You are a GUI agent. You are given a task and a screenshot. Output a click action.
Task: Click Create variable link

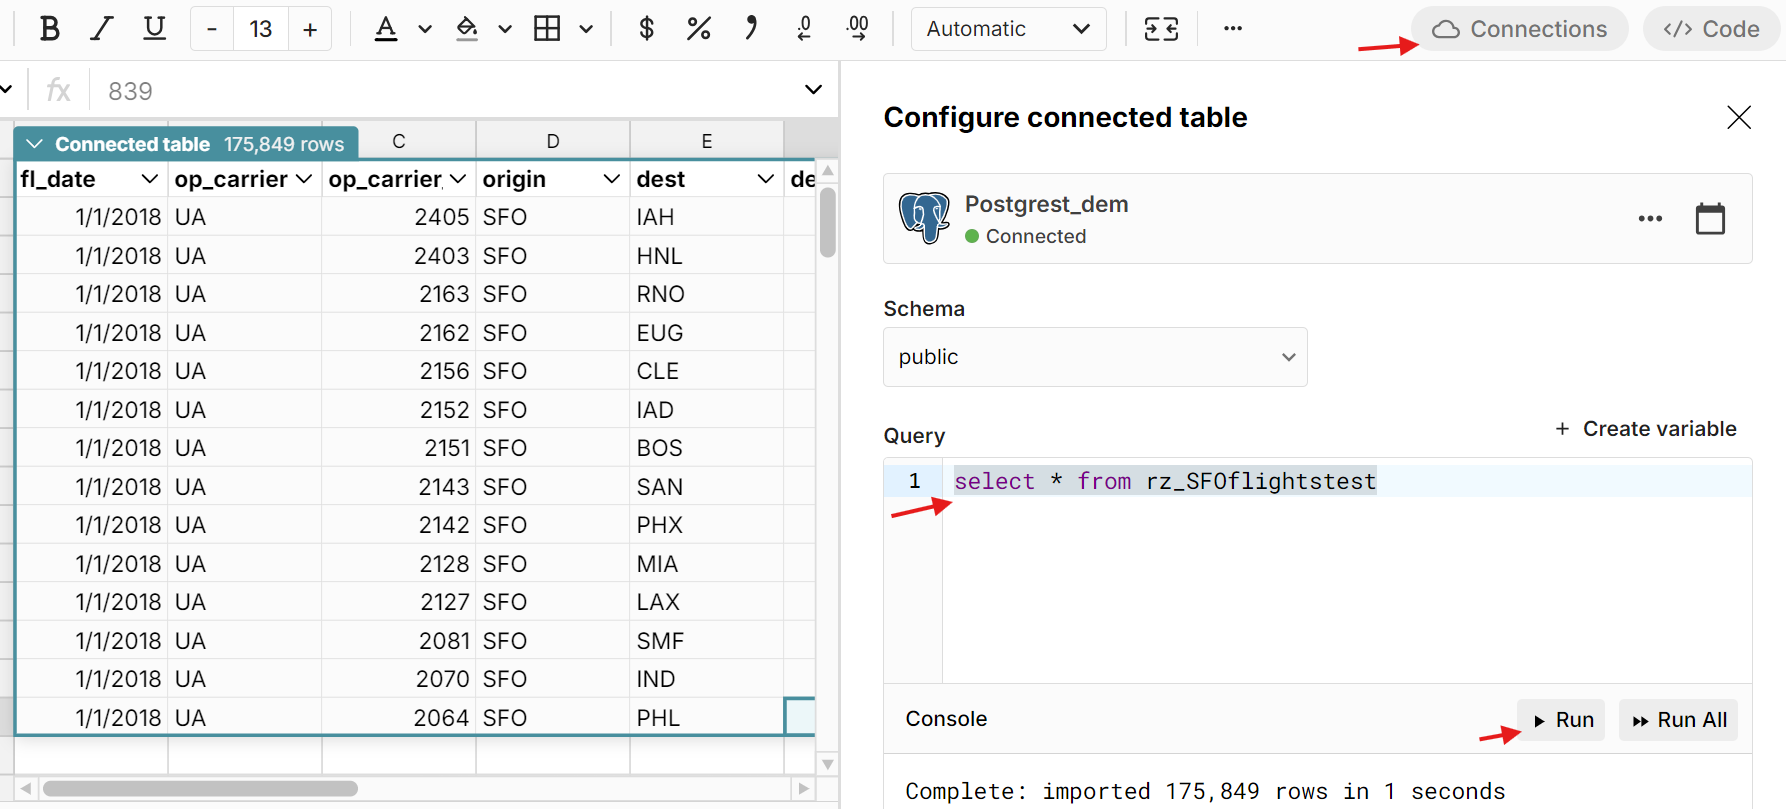tap(1645, 429)
